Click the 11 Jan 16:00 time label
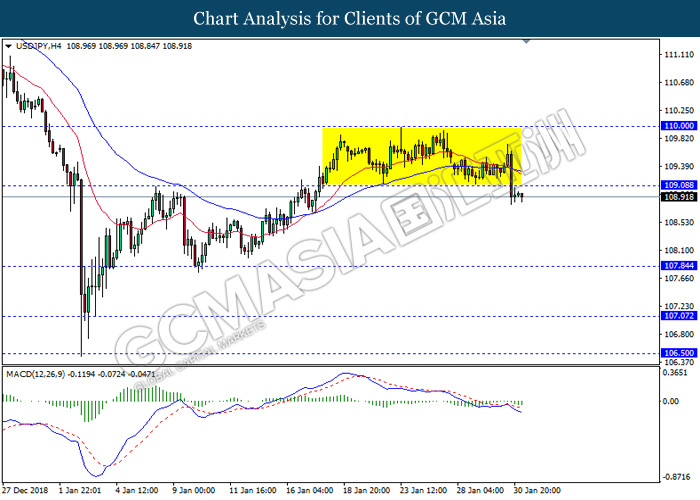The width and height of the screenshot is (700, 500). [253, 490]
